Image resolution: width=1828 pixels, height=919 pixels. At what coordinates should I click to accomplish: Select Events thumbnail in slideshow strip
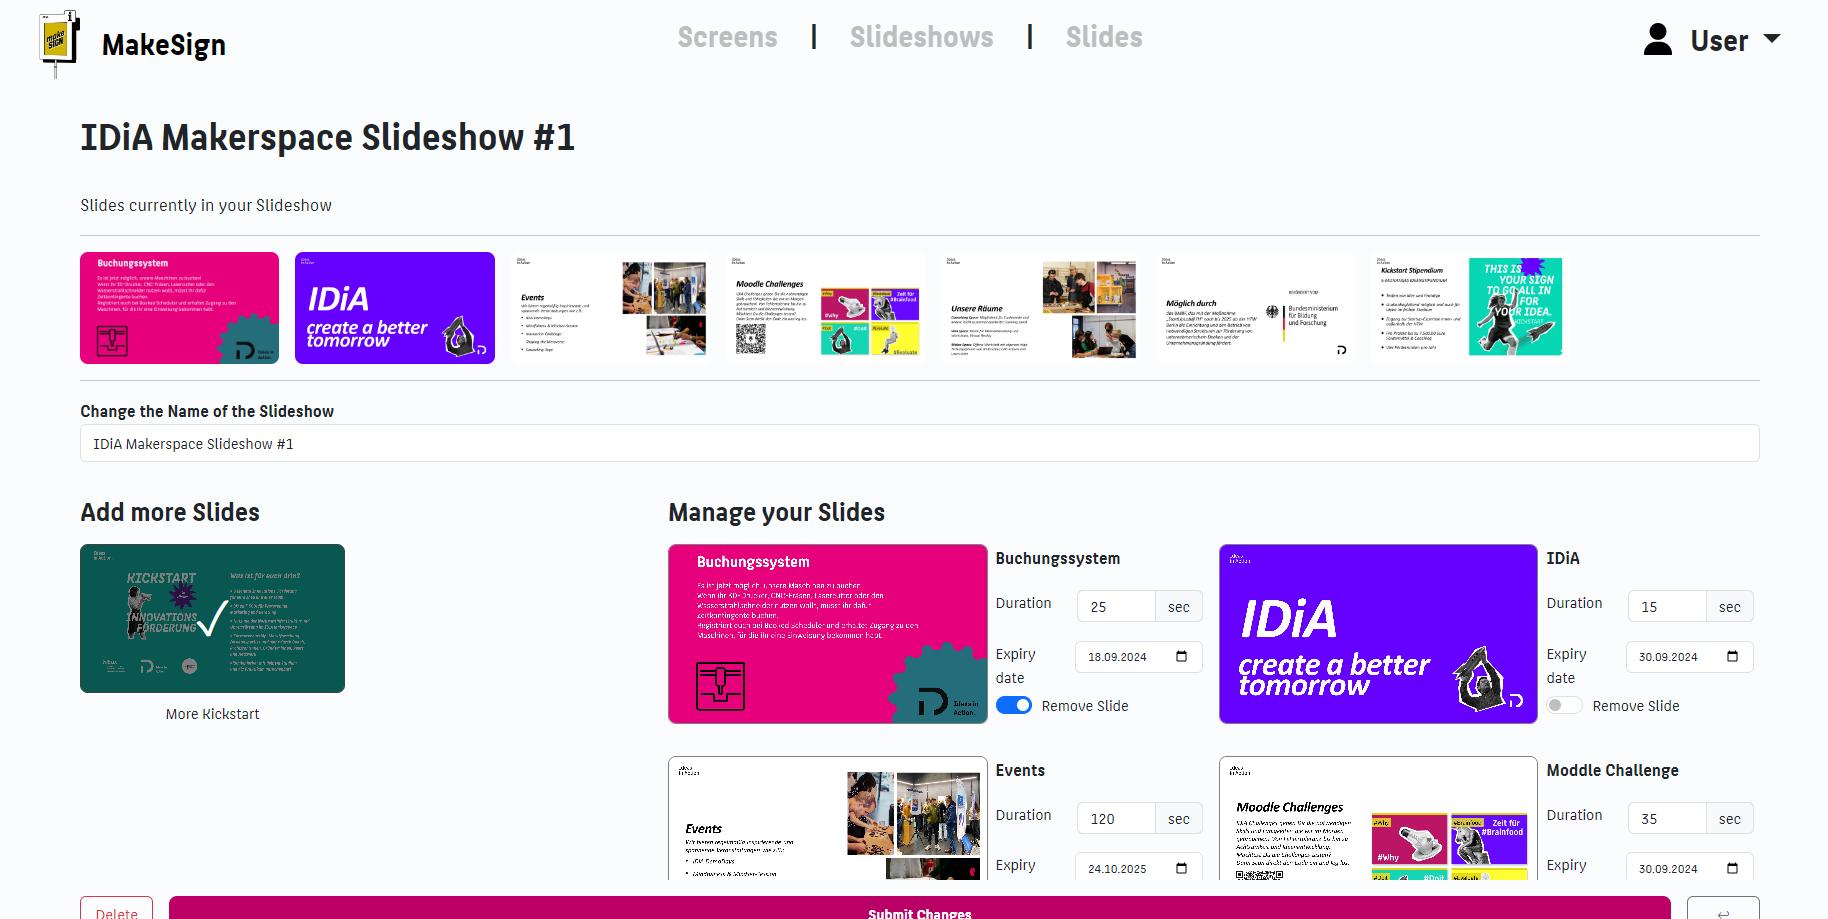[611, 308]
